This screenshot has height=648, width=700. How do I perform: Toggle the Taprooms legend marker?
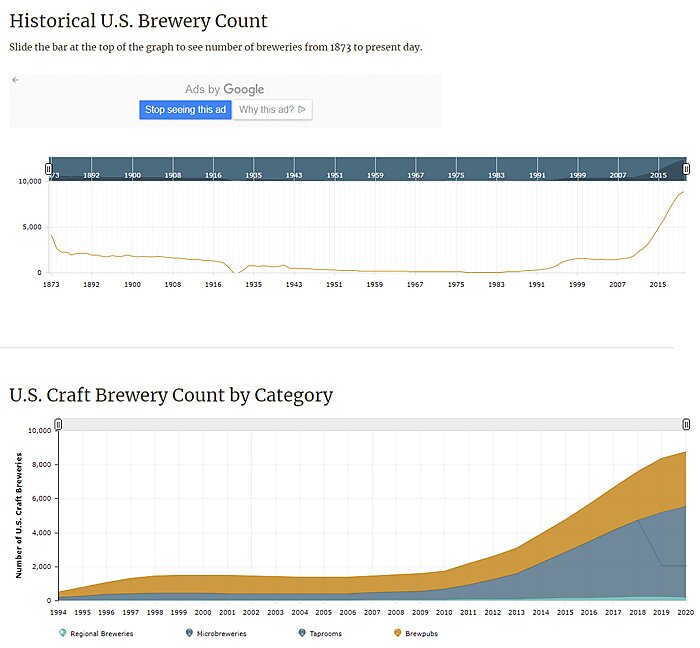[x=301, y=633]
